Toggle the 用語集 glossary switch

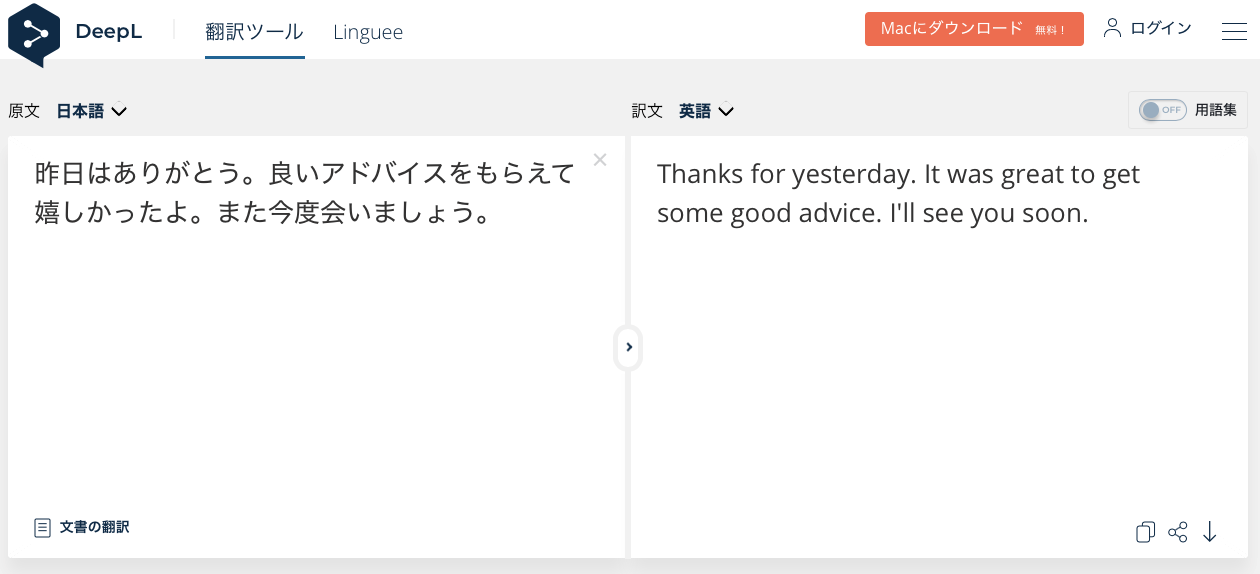coord(1162,110)
